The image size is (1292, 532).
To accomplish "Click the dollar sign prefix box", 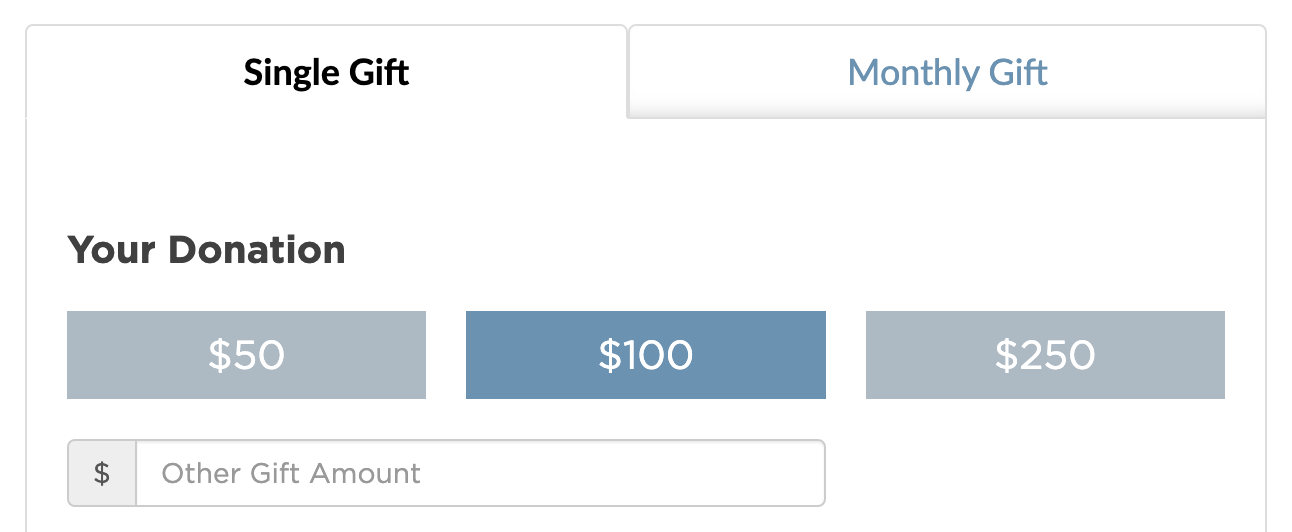I will 102,473.
